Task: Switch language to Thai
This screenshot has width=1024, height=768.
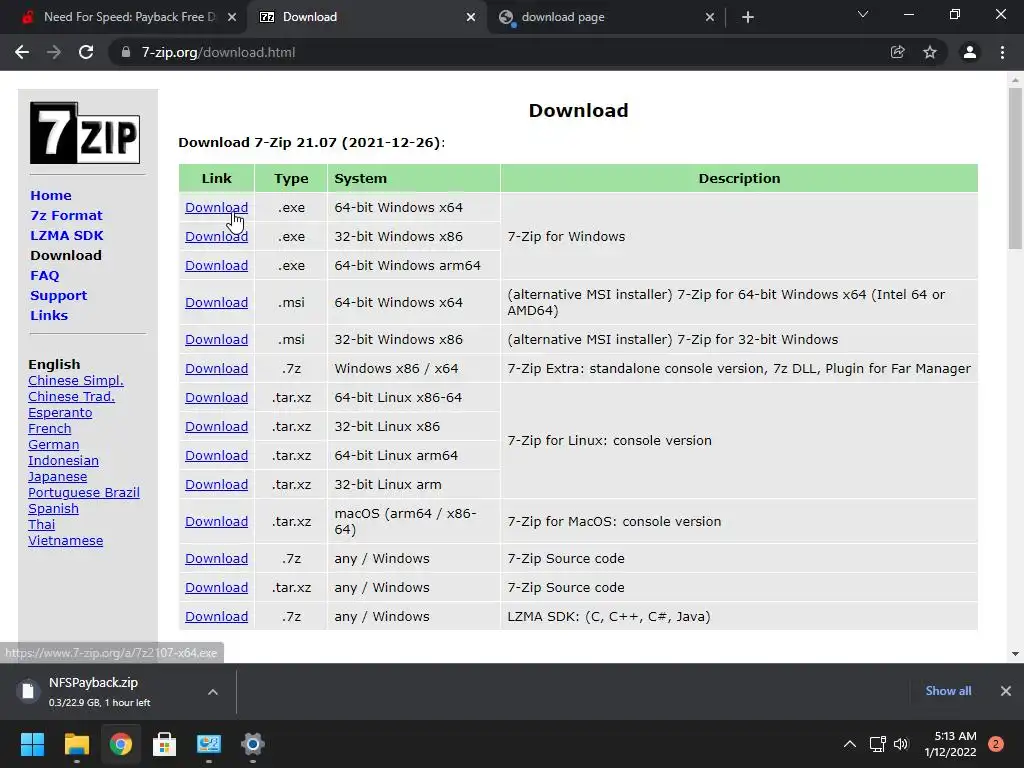Action: (x=42, y=524)
